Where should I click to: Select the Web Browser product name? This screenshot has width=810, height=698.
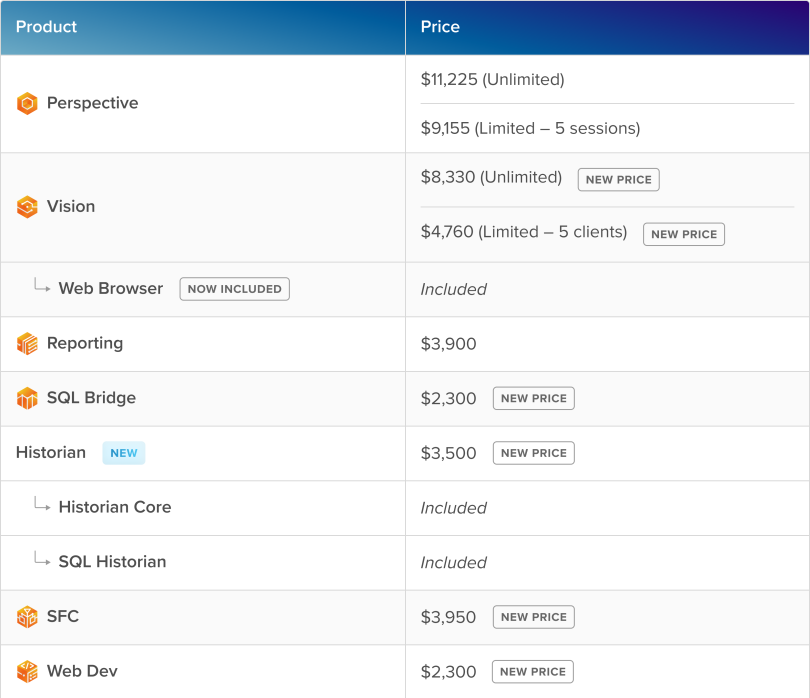click(x=111, y=288)
